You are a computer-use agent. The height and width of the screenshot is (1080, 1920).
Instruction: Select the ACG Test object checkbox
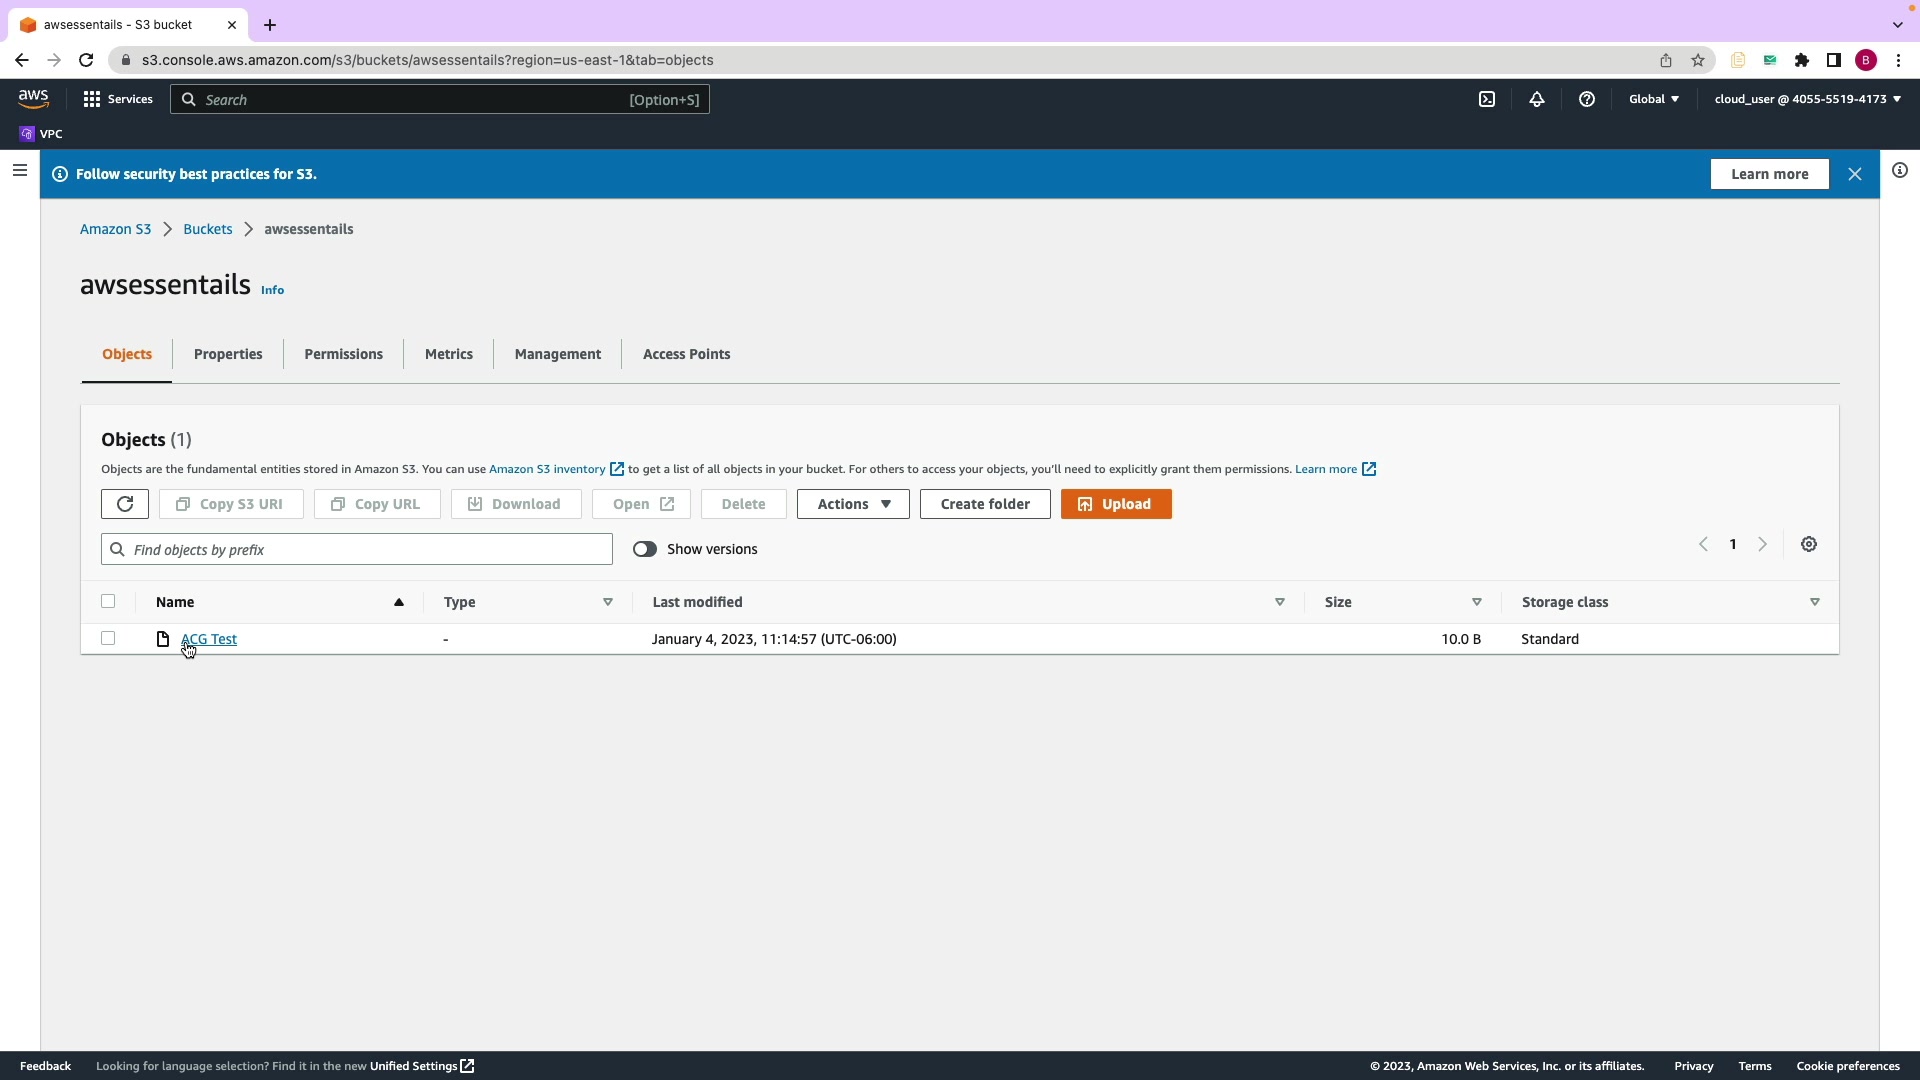click(108, 638)
